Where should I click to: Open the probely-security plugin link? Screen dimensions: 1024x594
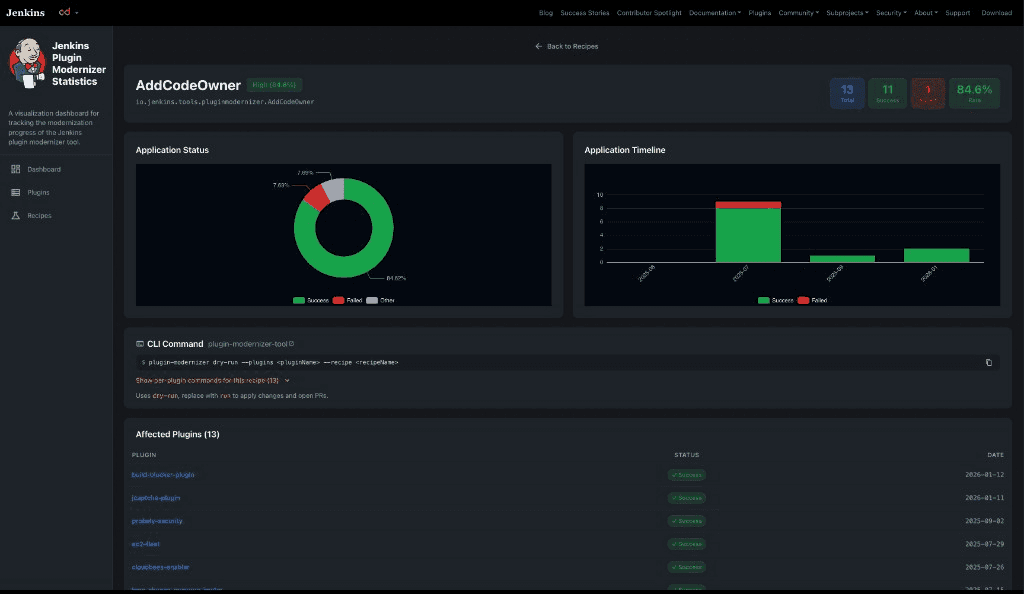coord(157,521)
